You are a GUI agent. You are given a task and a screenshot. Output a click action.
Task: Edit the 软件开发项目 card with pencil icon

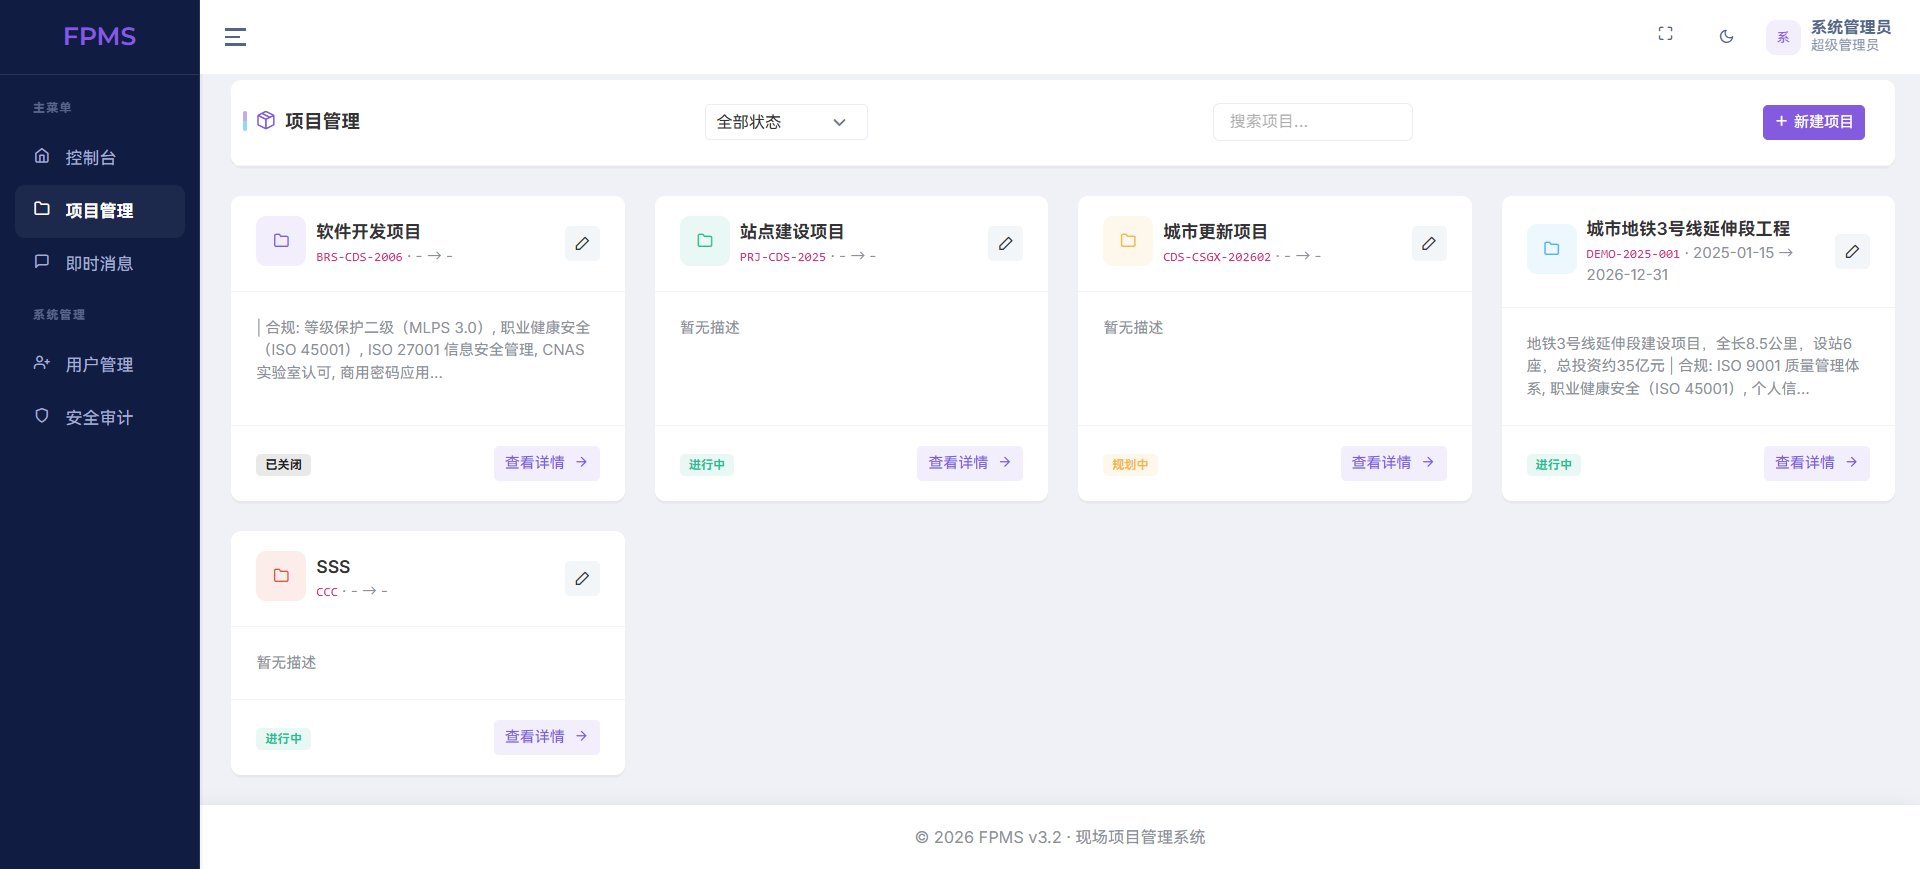tap(582, 243)
